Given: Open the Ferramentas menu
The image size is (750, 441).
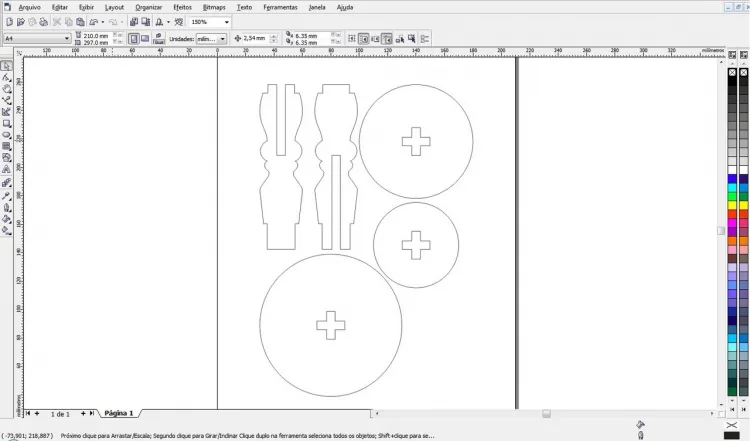Looking at the screenshot, I should [280, 7].
